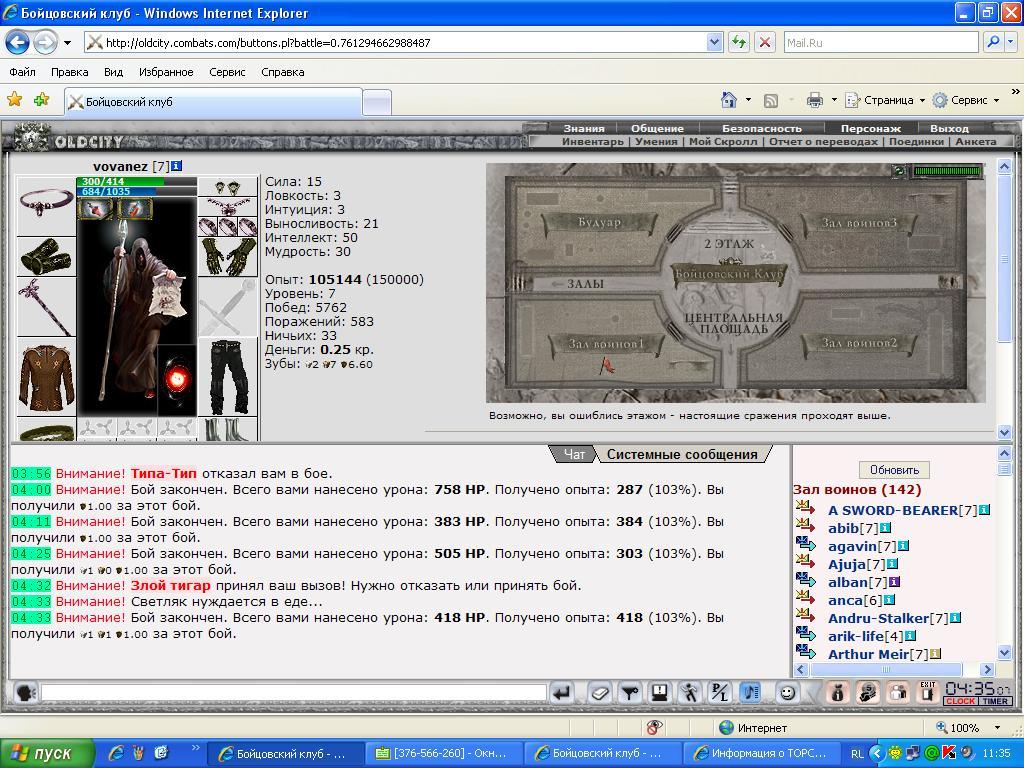Switch display to TIMER mode
Image resolution: width=1024 pixels, height=768 pixels.
coord(994,701)
